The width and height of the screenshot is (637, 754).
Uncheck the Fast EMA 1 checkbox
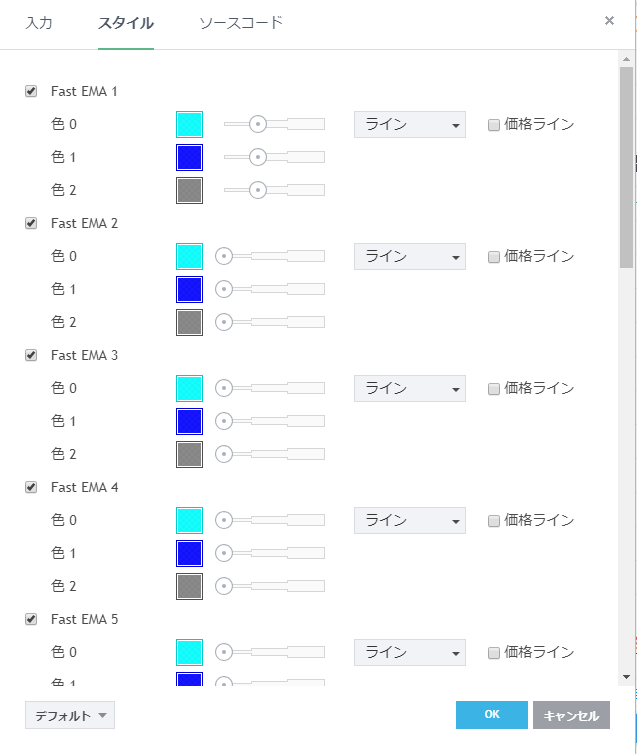click(31, 91)
